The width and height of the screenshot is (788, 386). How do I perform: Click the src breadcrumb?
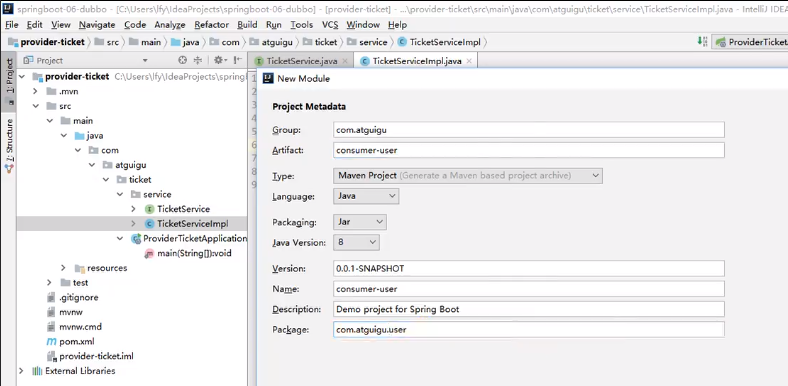107,42
